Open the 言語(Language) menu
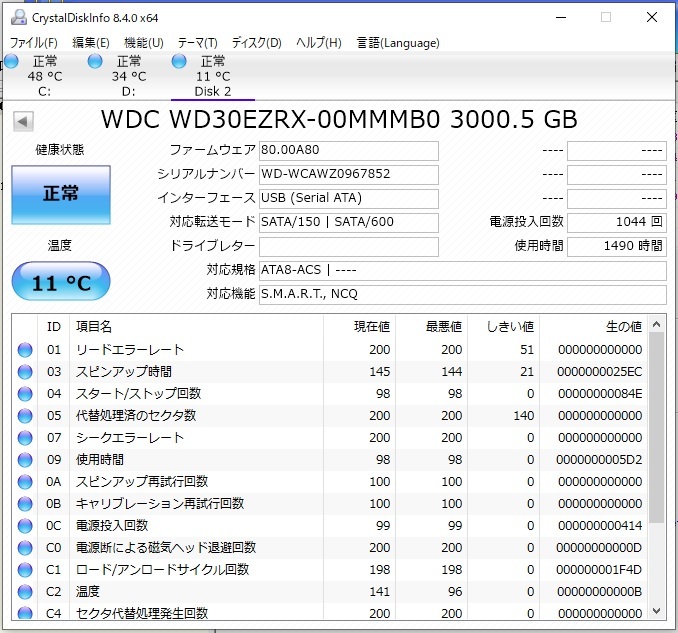Viewport: 678px width, 633px height. click(398, 43)
